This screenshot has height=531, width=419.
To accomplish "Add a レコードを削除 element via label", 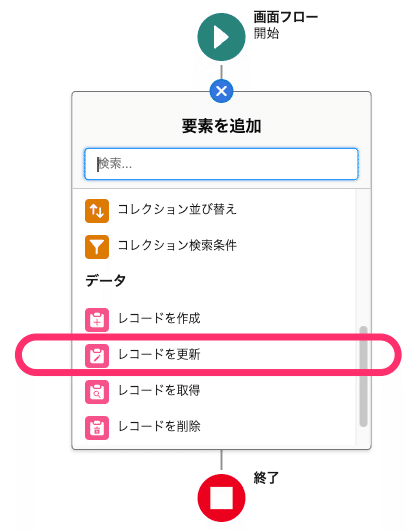I will point(159,426).
